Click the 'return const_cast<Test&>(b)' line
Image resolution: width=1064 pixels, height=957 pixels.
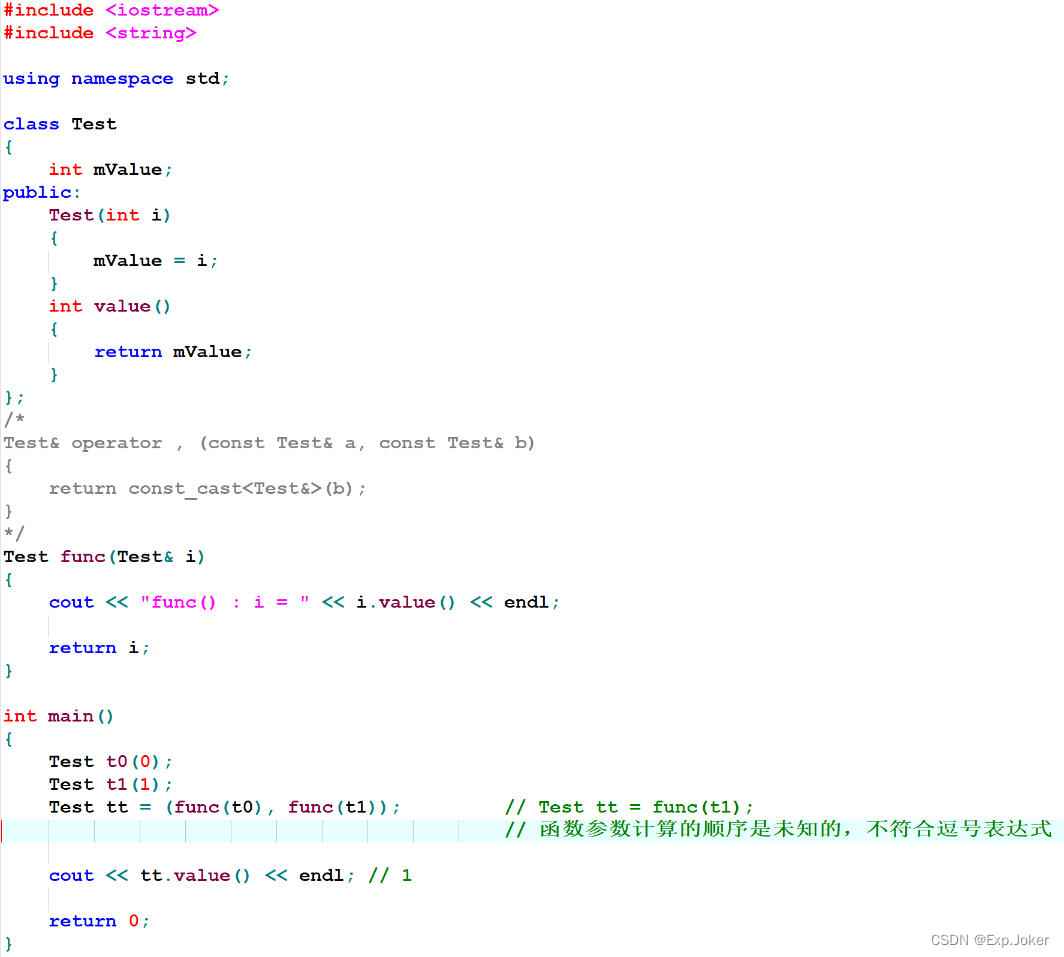pos(207,488)
